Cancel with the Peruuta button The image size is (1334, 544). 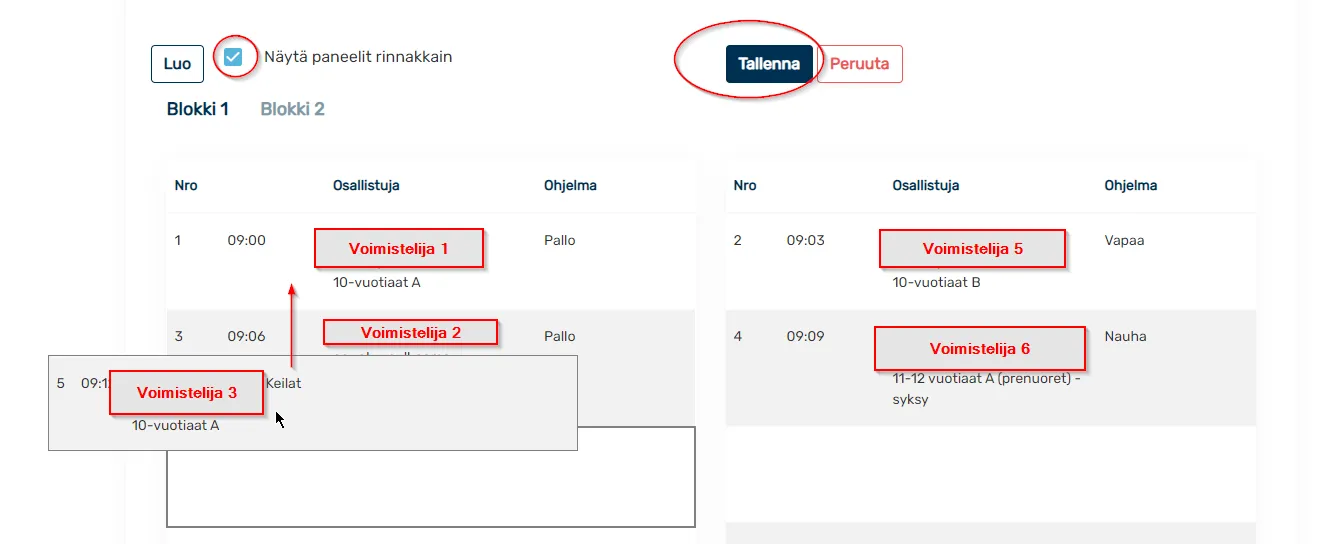pyautogui.click(x=860, y=64)
